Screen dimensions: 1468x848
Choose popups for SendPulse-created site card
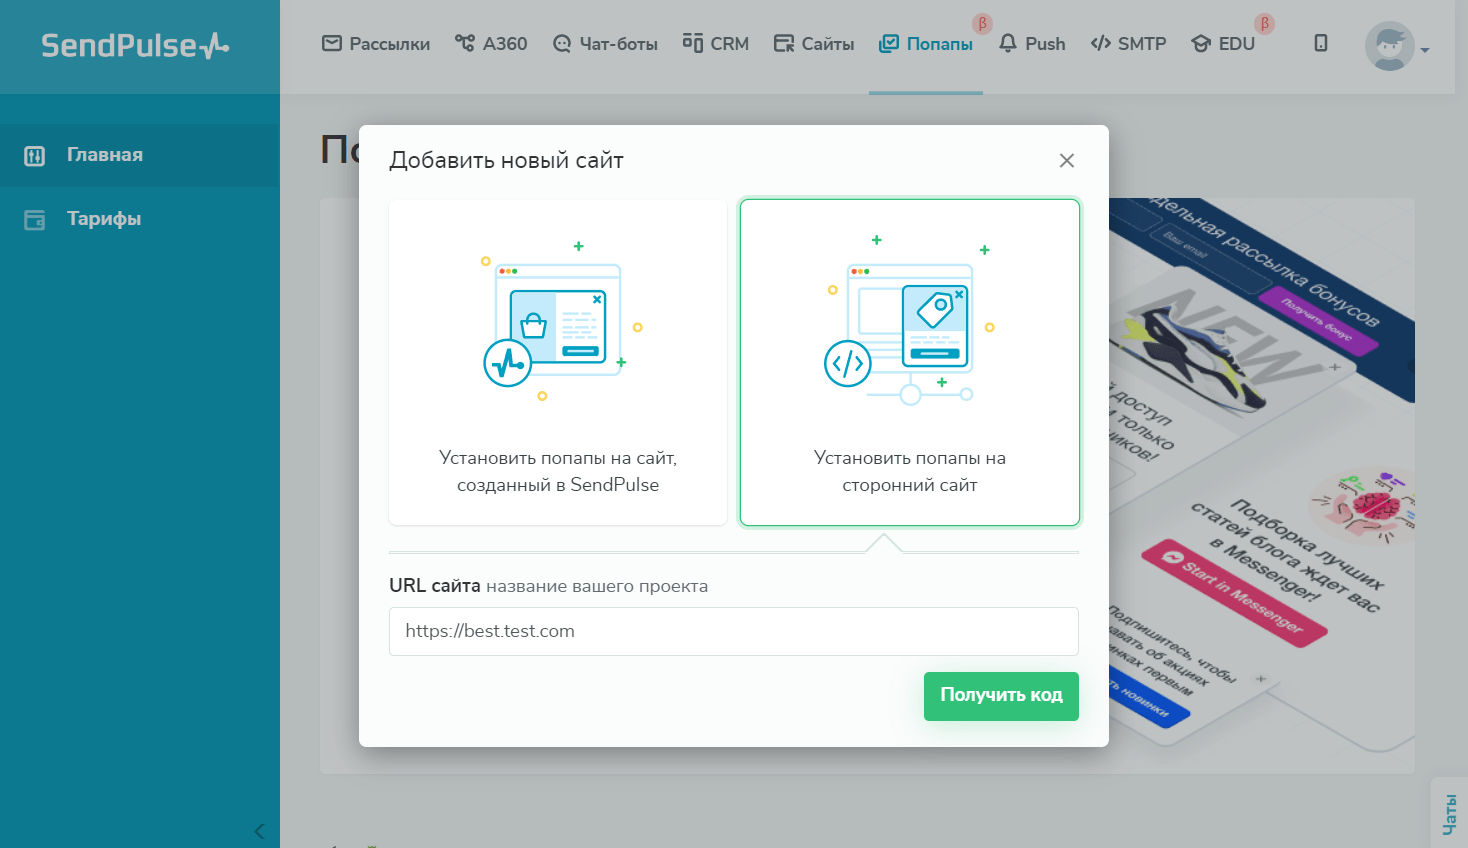(x=558, y=362)
